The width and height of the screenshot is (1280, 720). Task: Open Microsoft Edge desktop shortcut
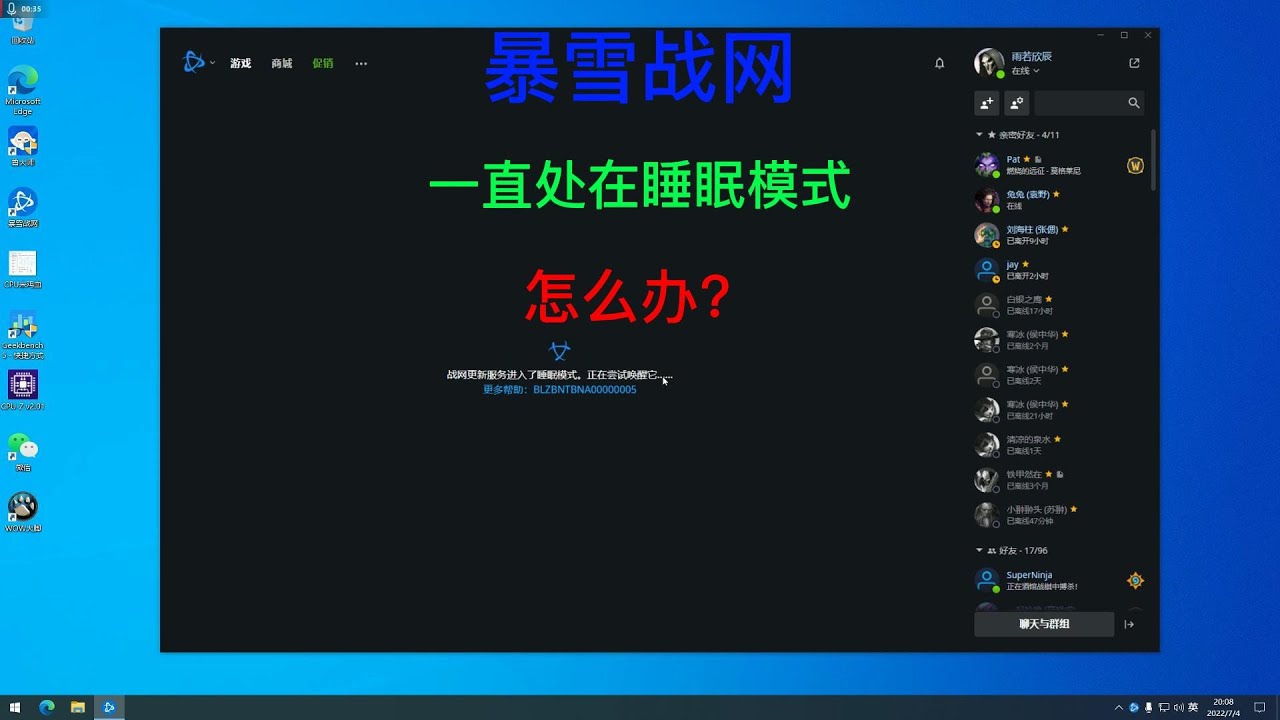(x=22, y=92)
